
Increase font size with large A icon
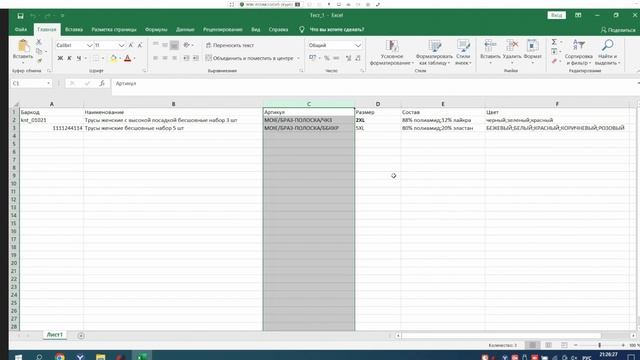(131, 45)
